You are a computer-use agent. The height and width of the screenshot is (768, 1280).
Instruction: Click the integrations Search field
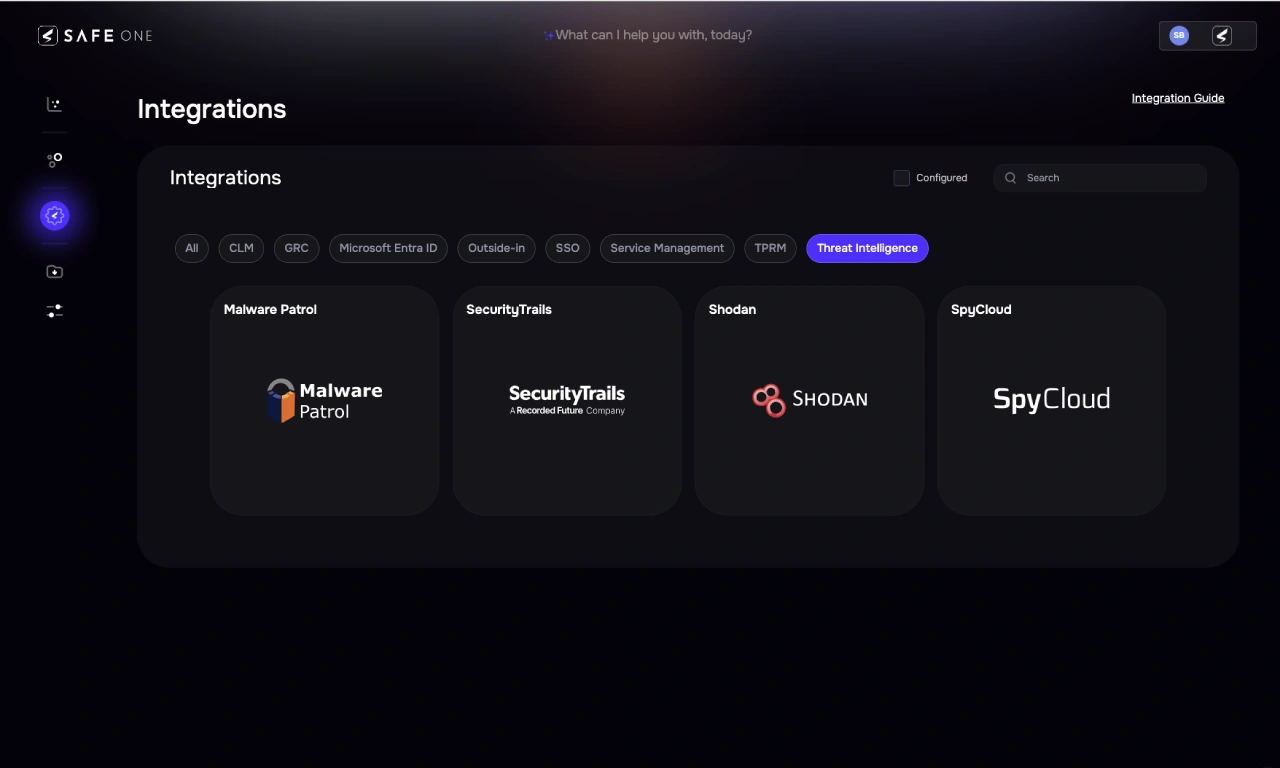(1100, 178)
